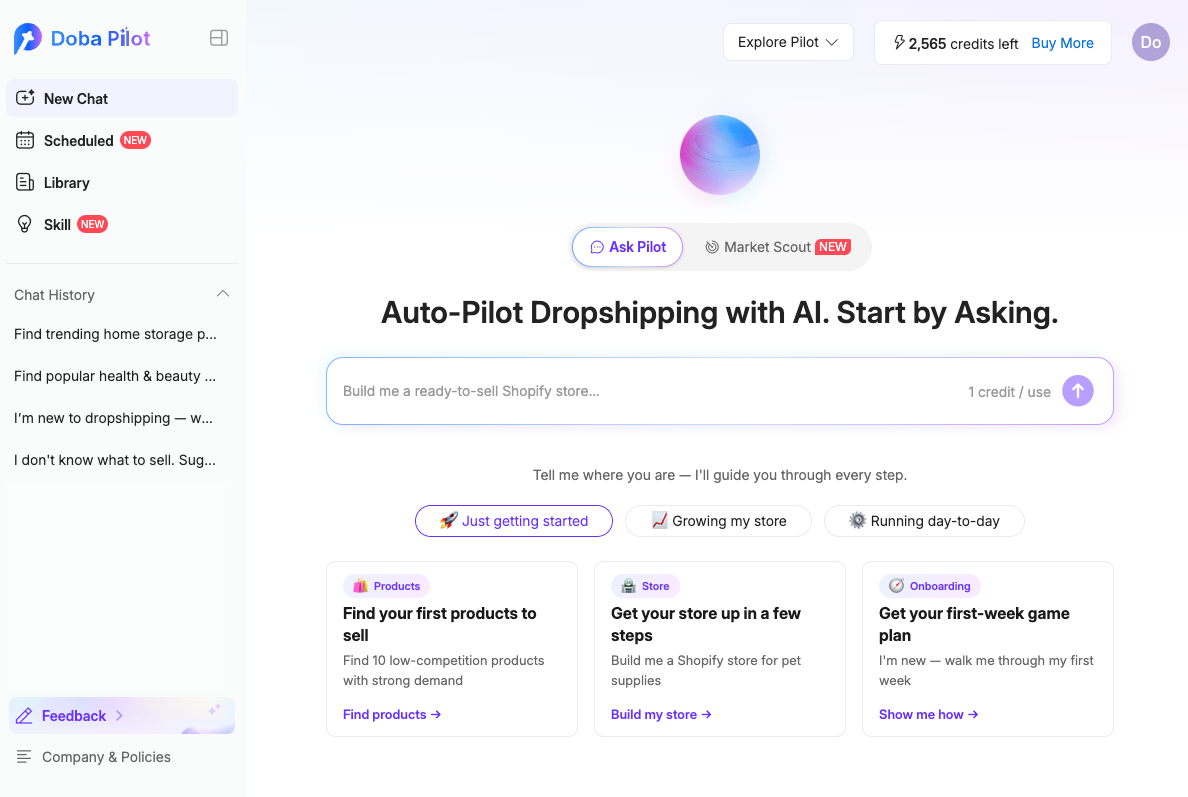Open the Feedback form
1188x797 pixels.
122,716
